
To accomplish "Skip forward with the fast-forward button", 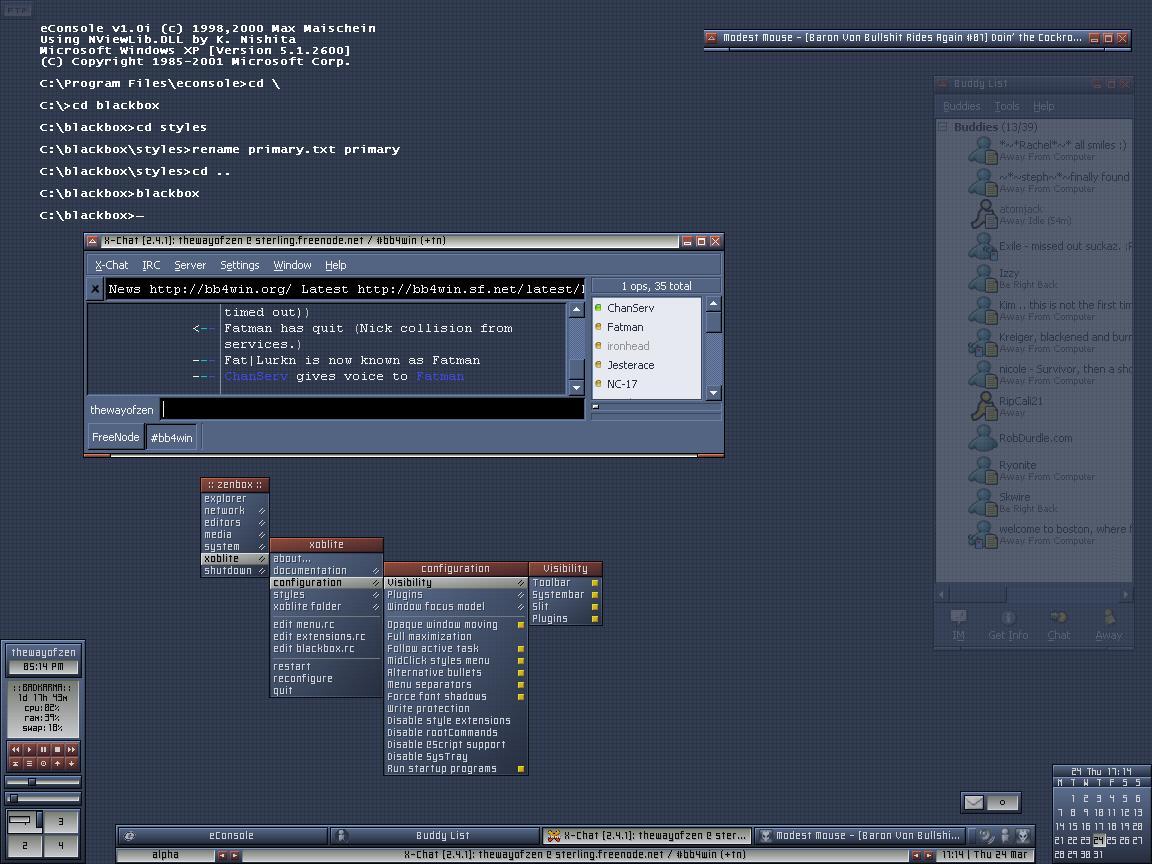I will [71, 749].
